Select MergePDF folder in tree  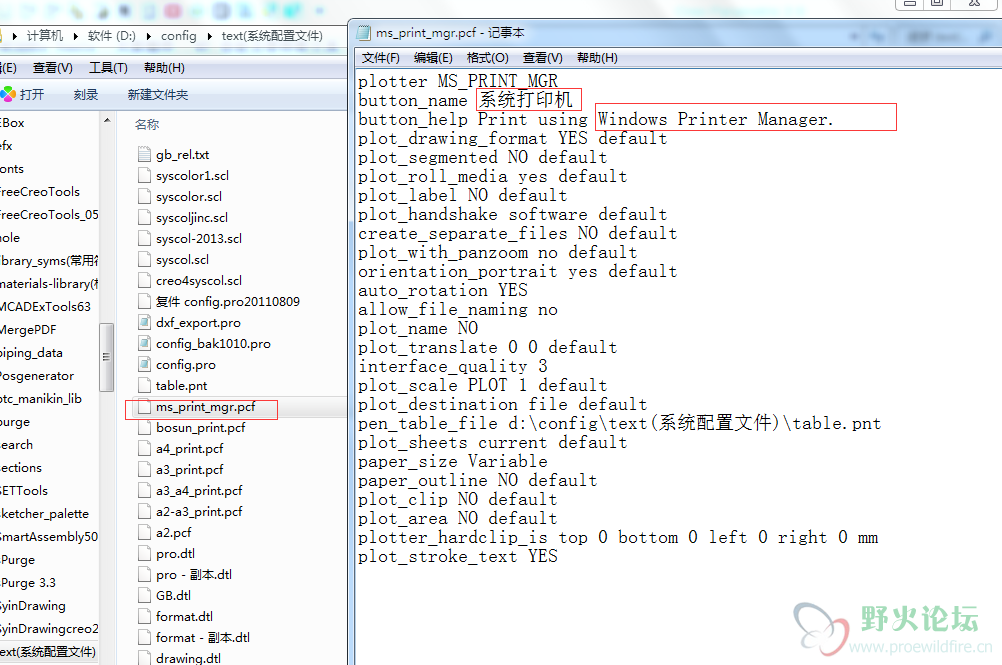(28, 330)
